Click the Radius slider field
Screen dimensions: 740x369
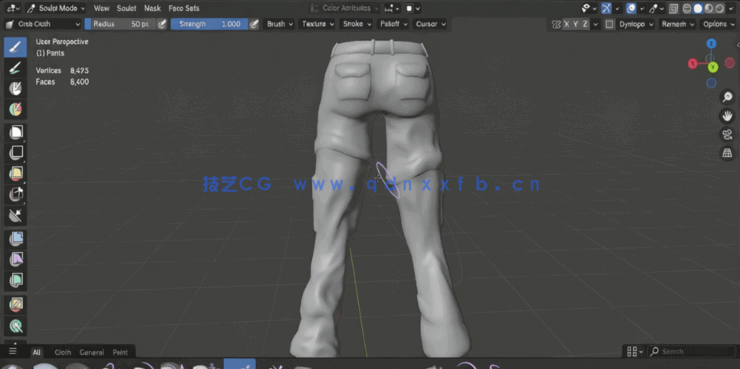click(x=120, y=24)
